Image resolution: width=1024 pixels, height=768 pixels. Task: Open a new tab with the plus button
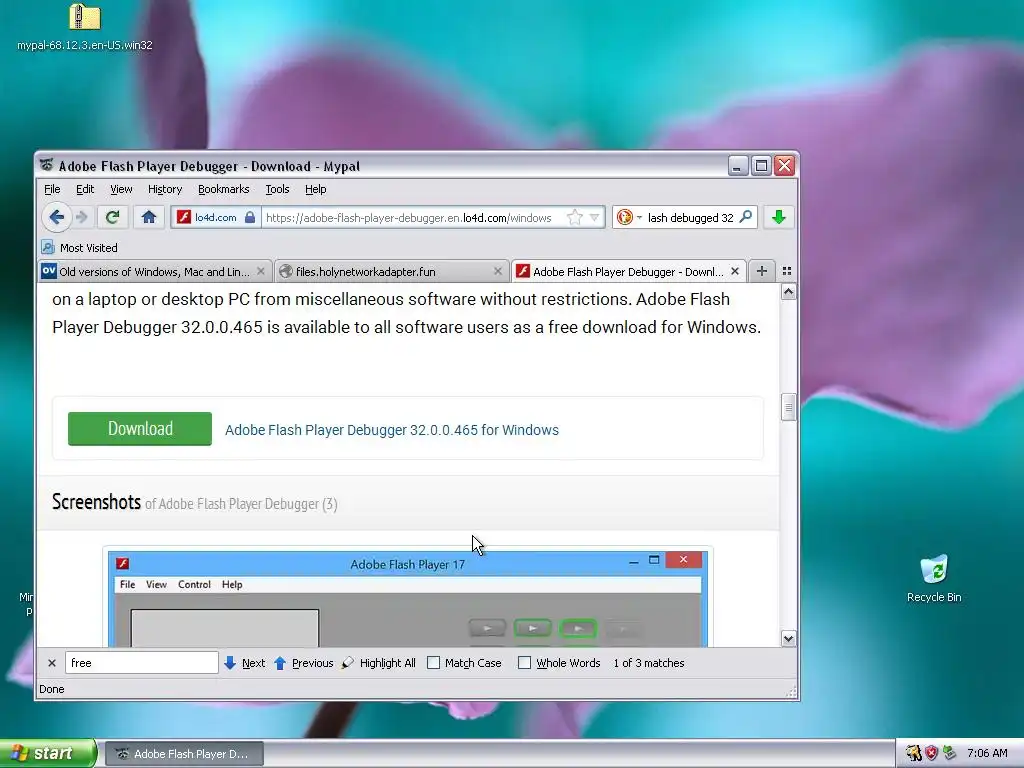click(761, 271)
